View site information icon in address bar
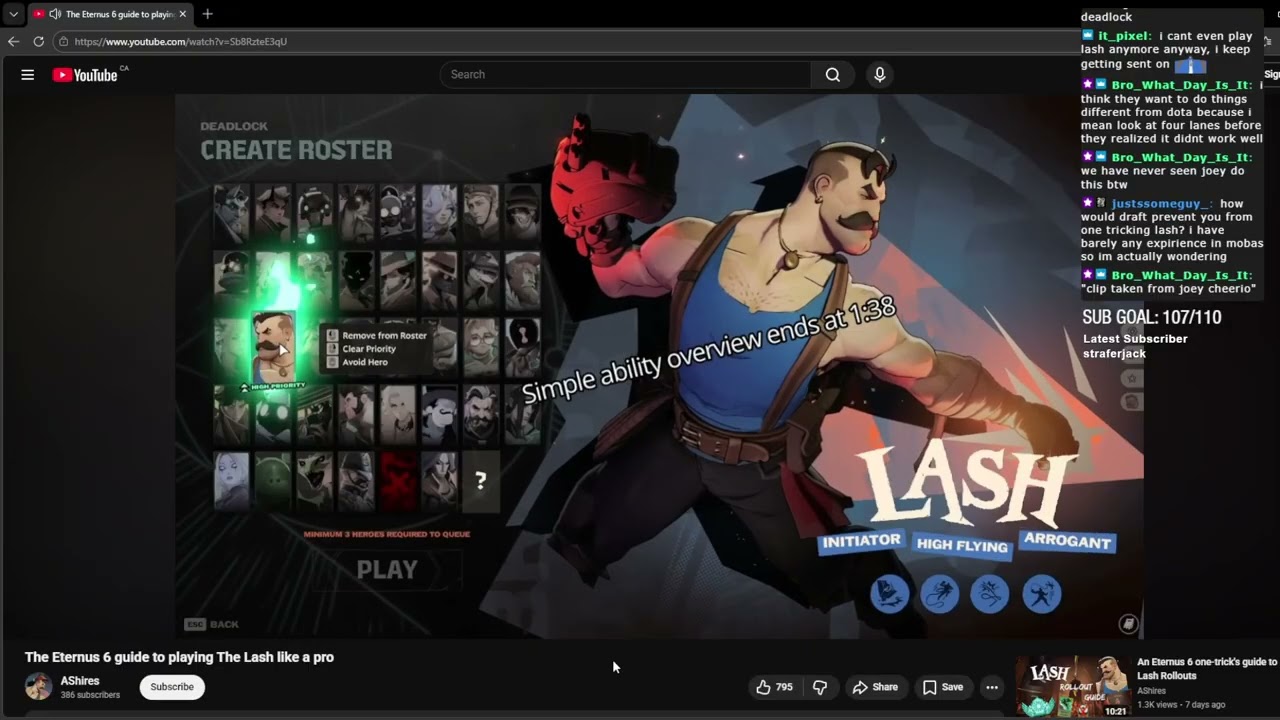 click(63, 41)
